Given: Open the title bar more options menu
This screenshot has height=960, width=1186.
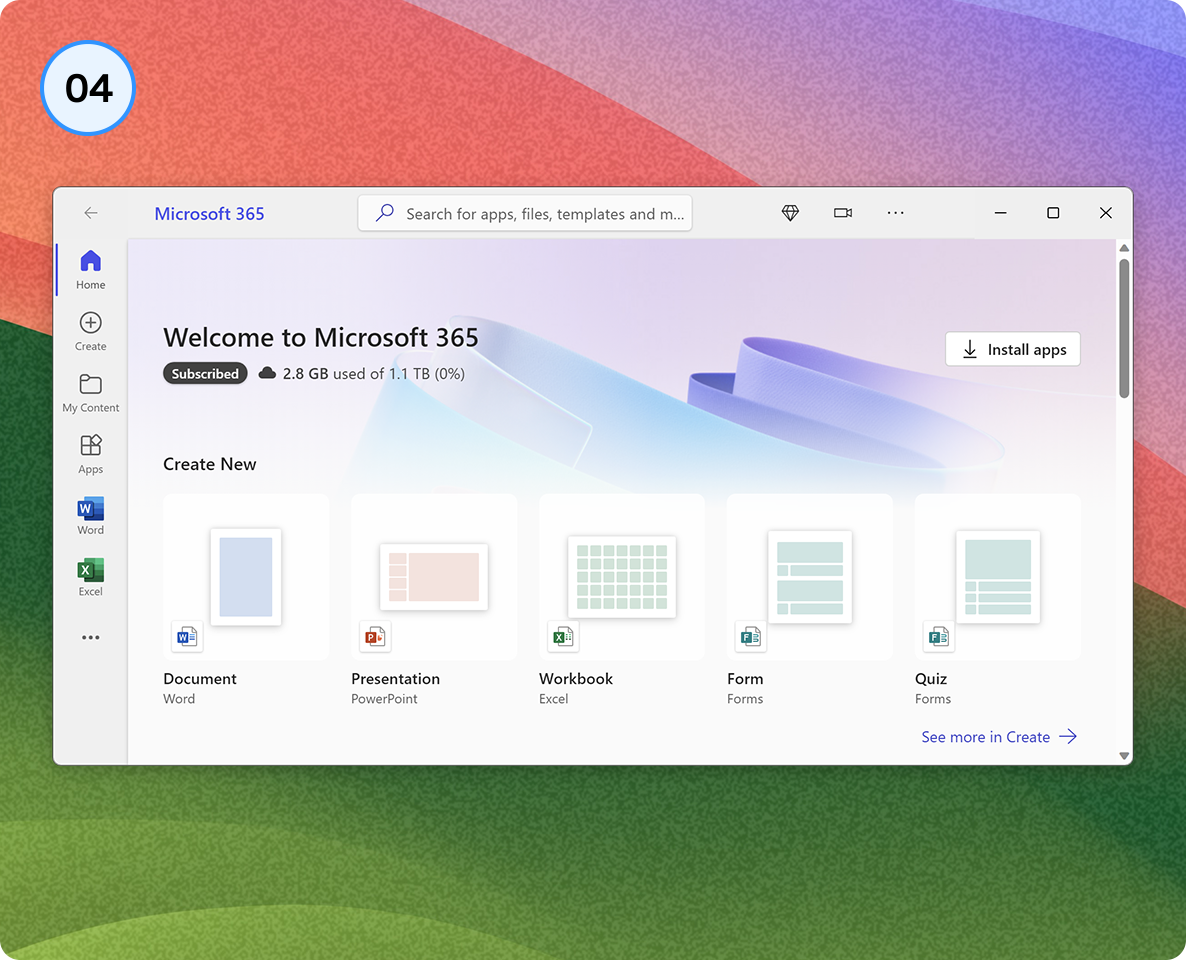Looking at the screenshot, I should tap(896, 213).
